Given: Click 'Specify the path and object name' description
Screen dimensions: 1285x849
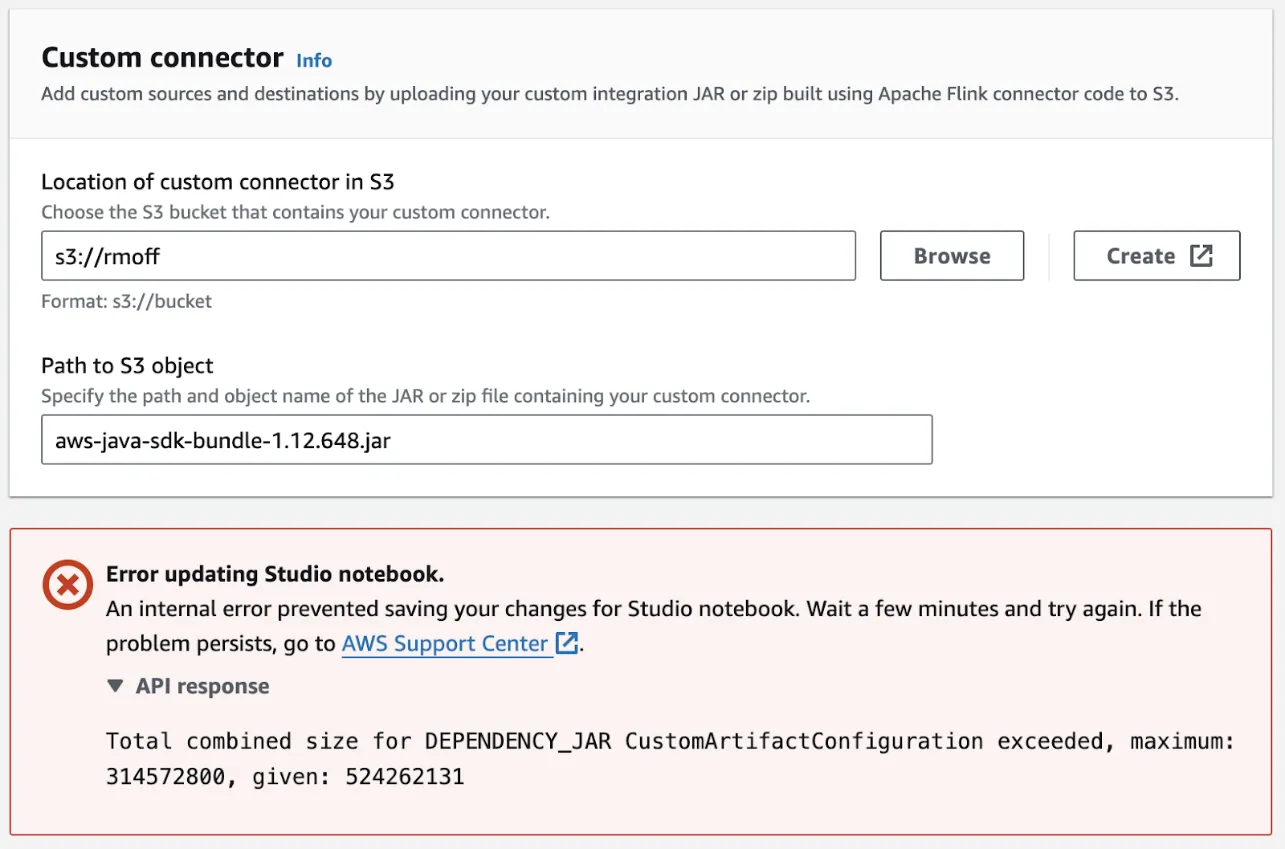Looking at the screenshot, I should click(x=425, y=397).
